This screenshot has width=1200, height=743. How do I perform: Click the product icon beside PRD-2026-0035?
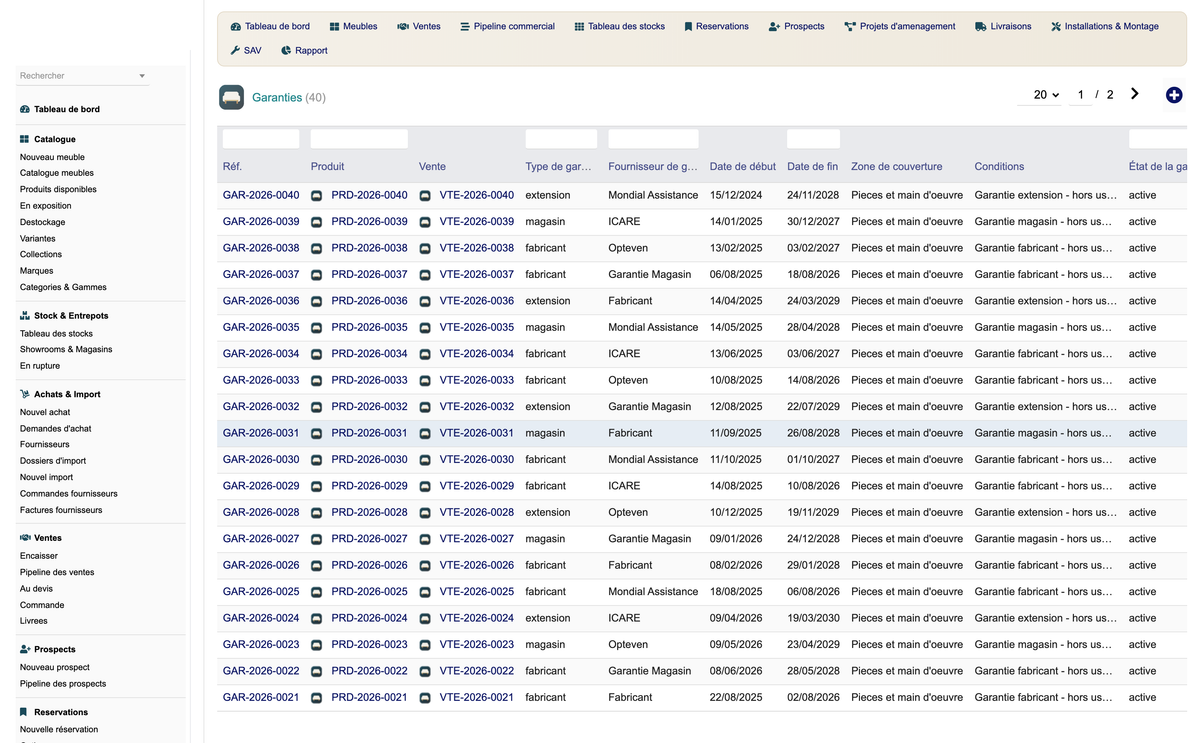pos(317,328)
